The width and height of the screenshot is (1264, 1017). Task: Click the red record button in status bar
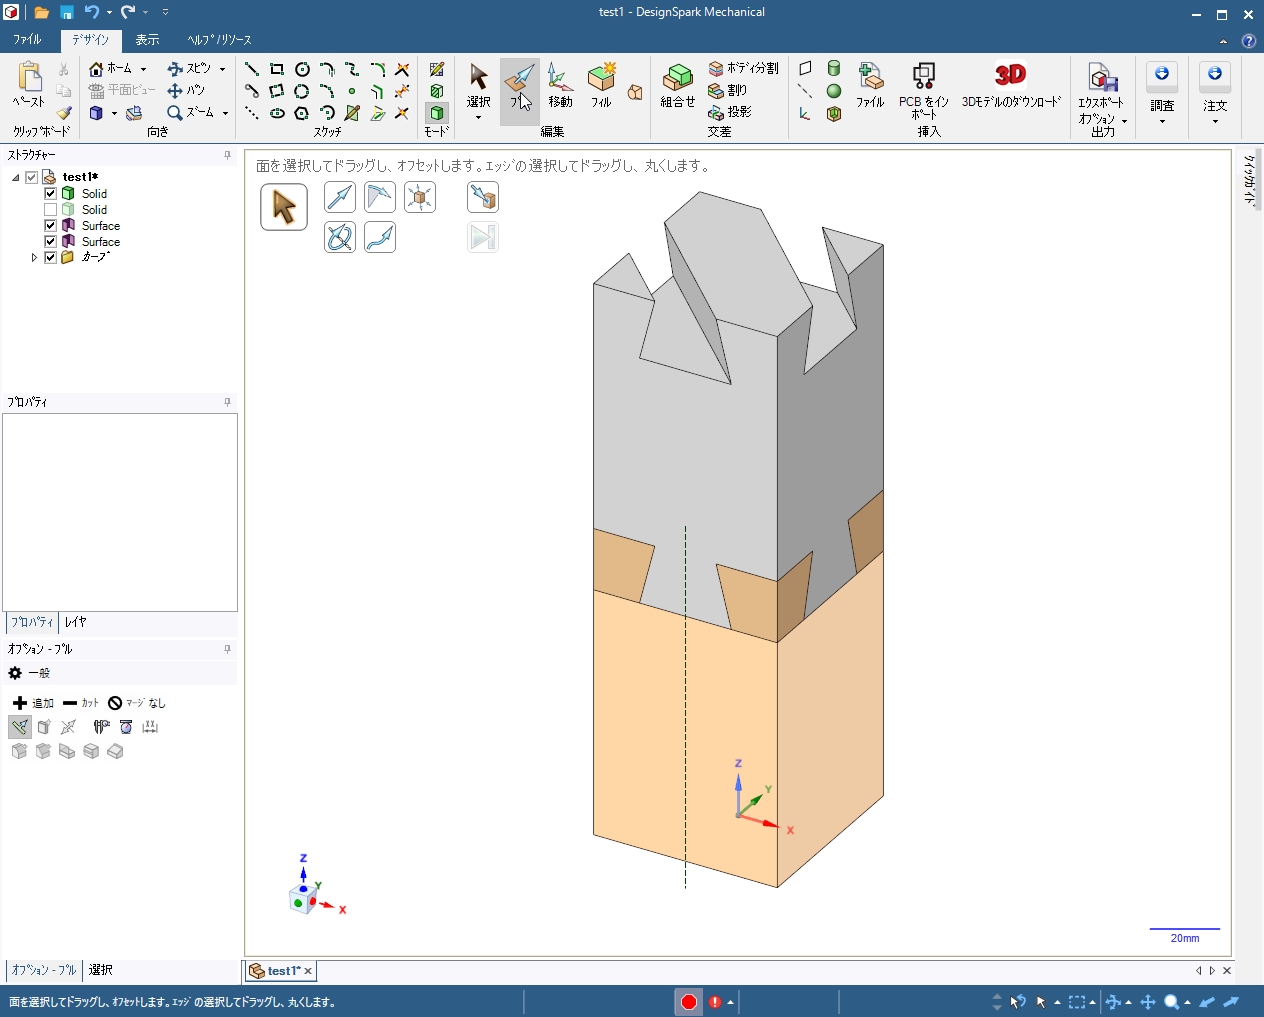[x=689, y=1002]
